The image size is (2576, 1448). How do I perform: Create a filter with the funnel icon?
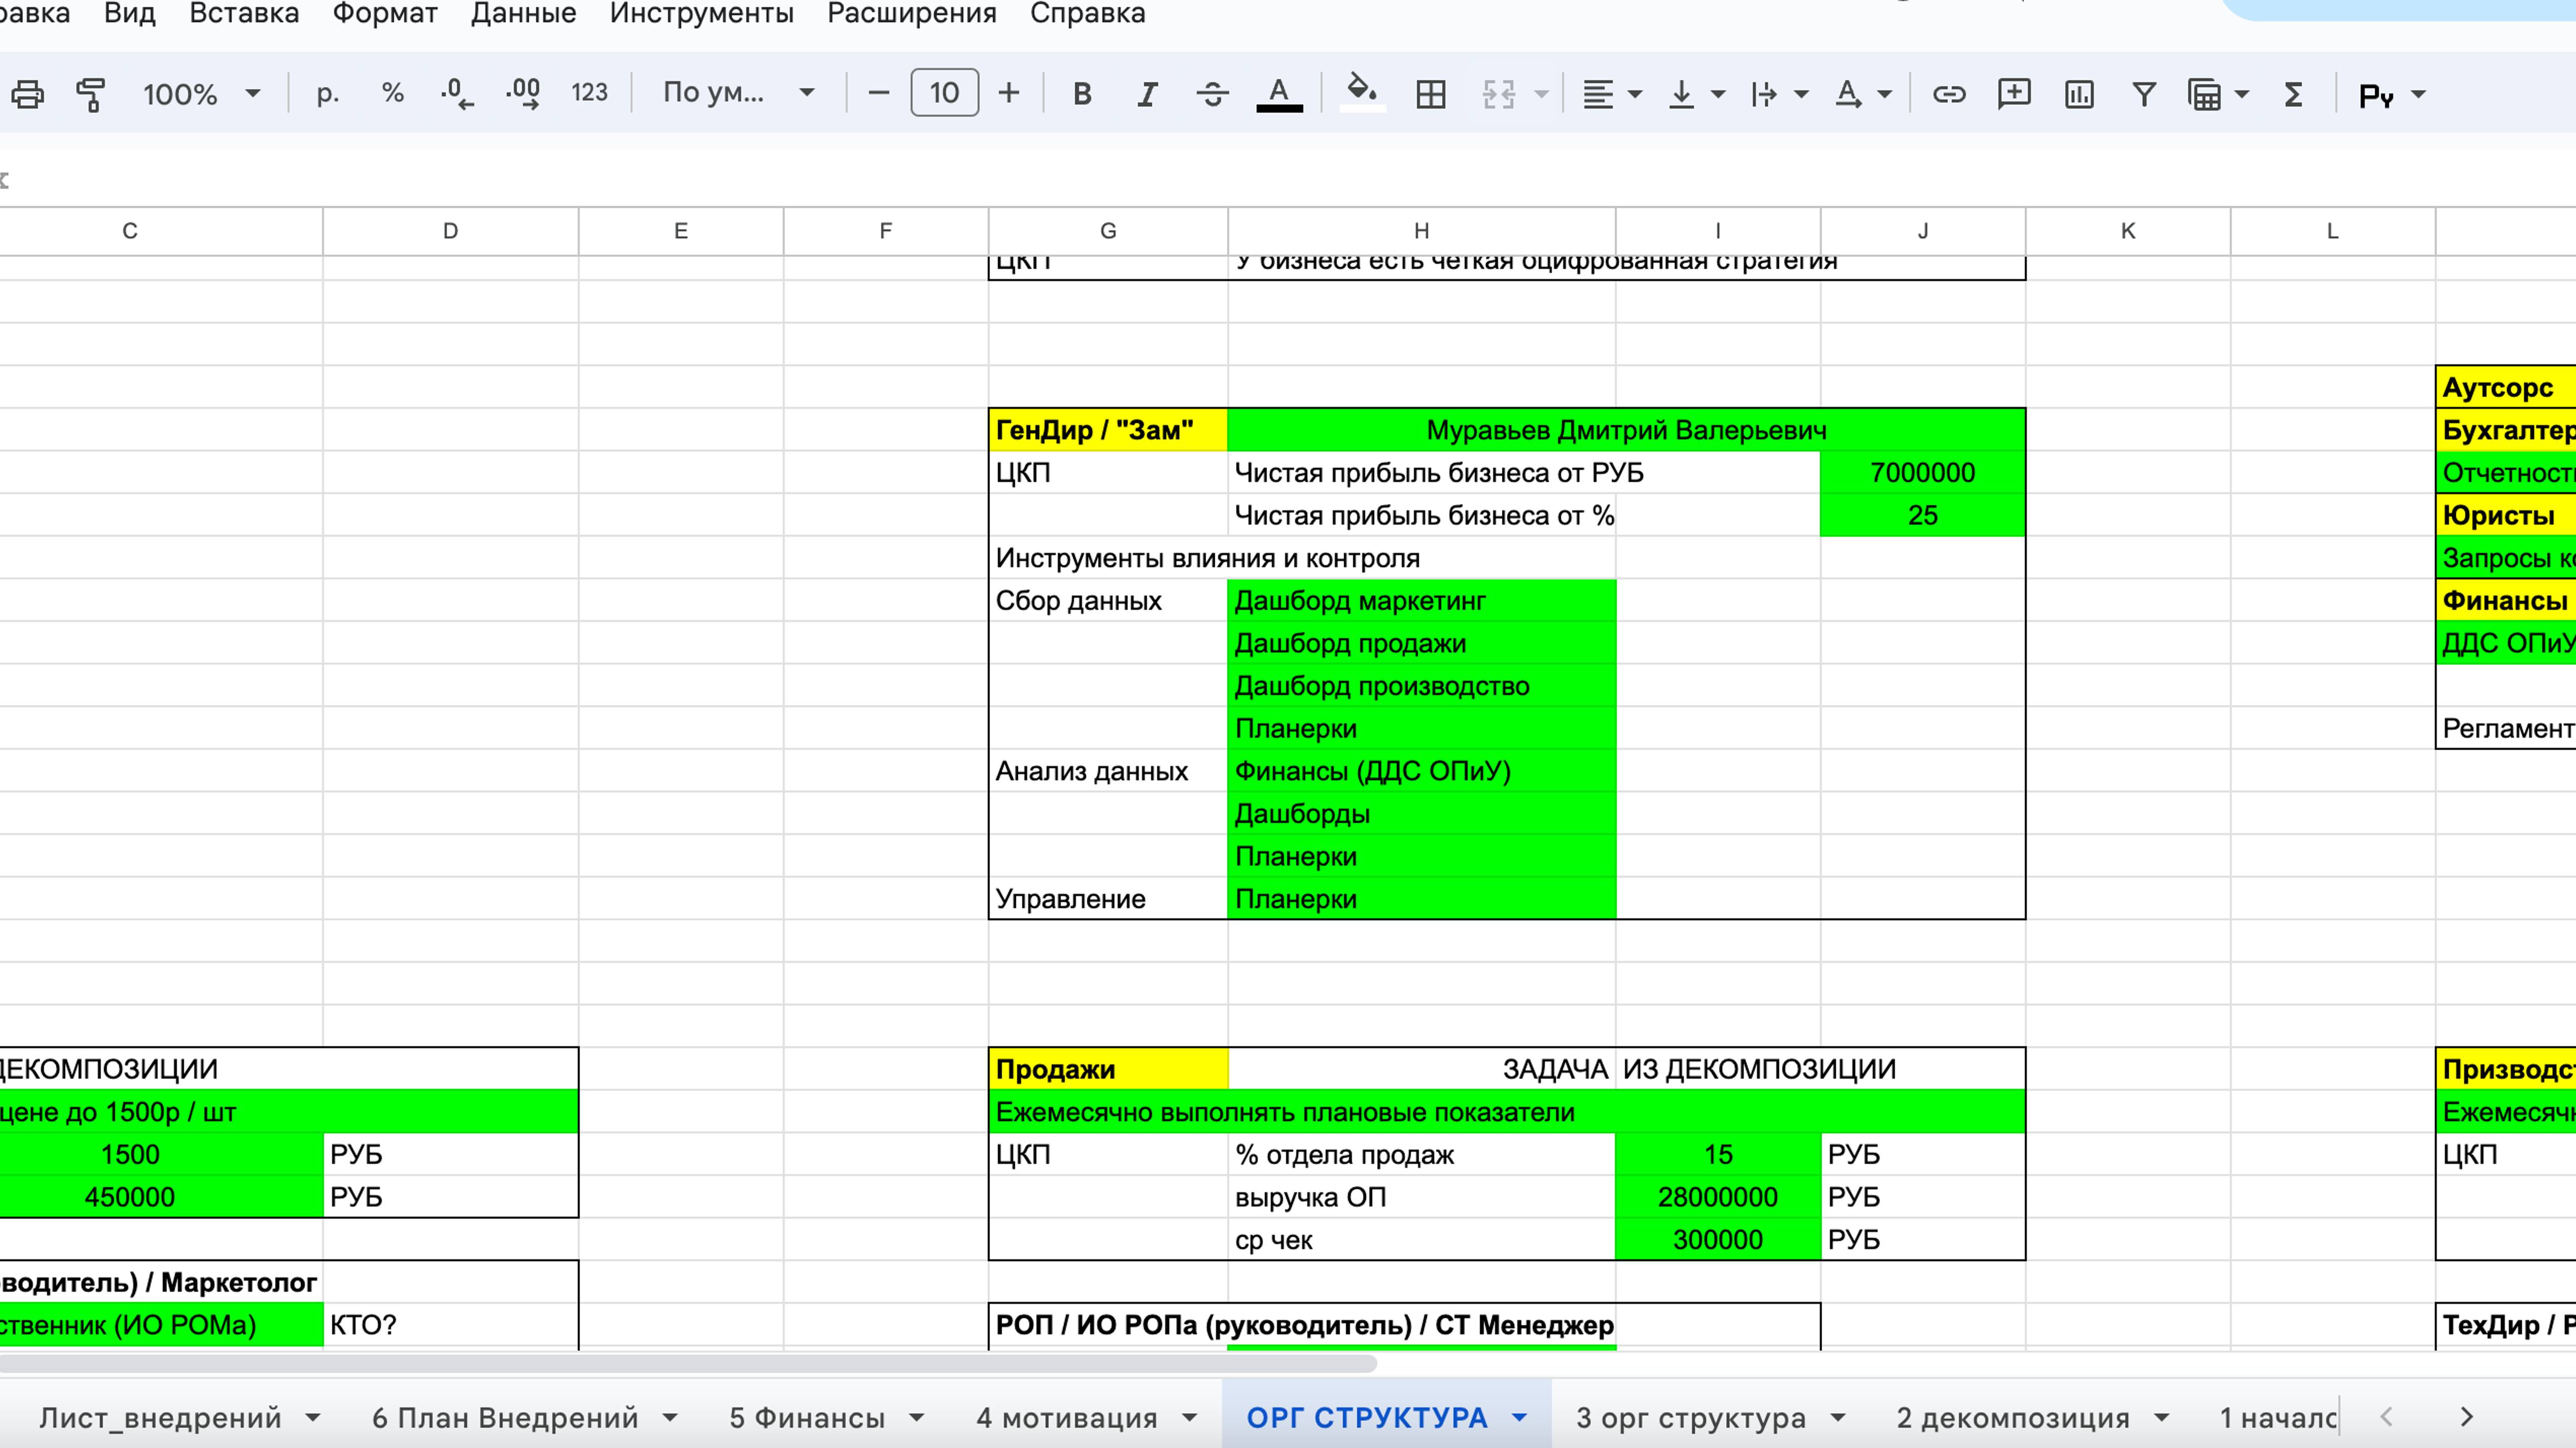[2143, 94]
